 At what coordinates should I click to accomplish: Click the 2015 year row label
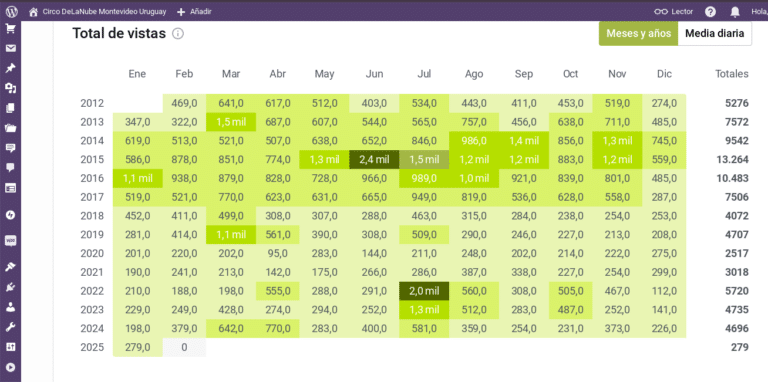click(92, 160)
